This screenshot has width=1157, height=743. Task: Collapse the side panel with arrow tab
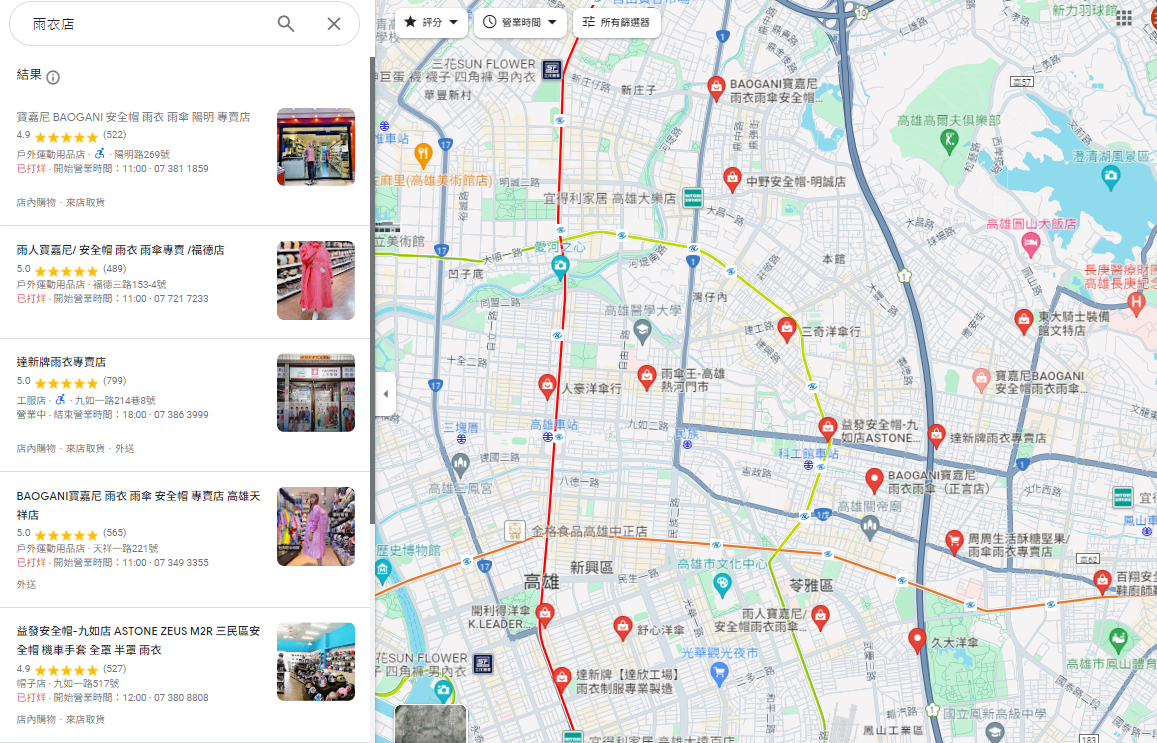(x=385, y=393)
